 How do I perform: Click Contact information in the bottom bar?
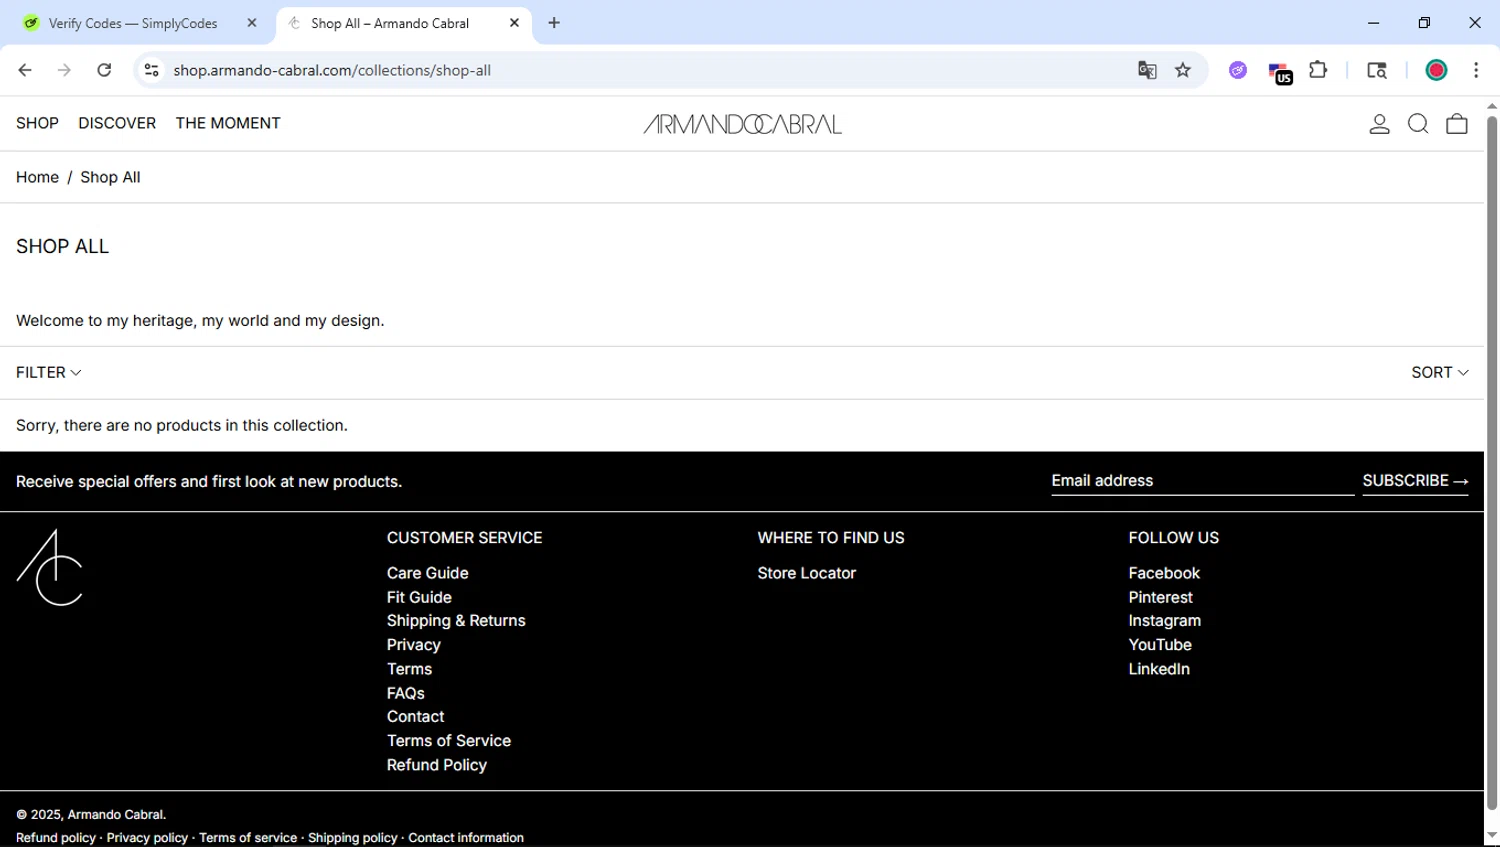(466, 838)
